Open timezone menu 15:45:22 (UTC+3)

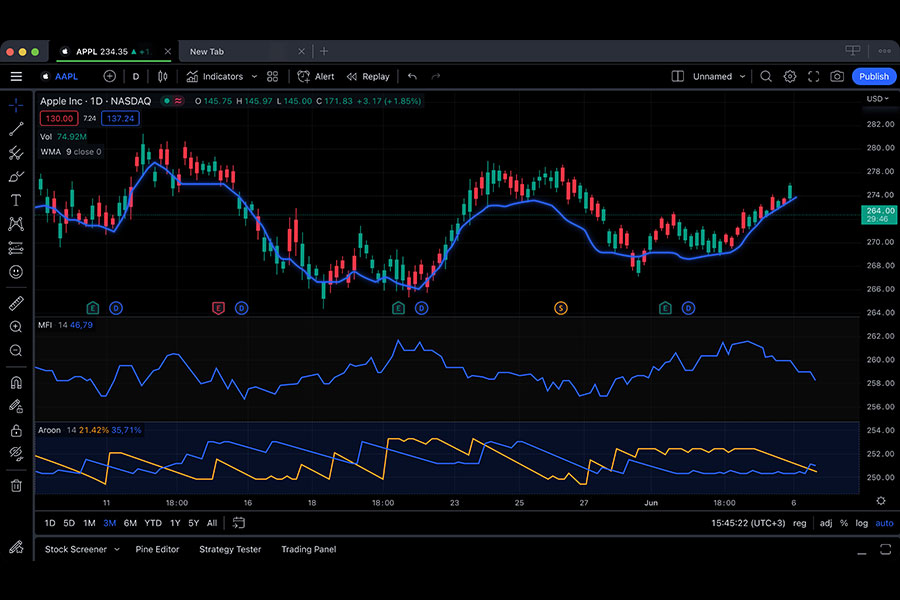(x=748, y=523)
